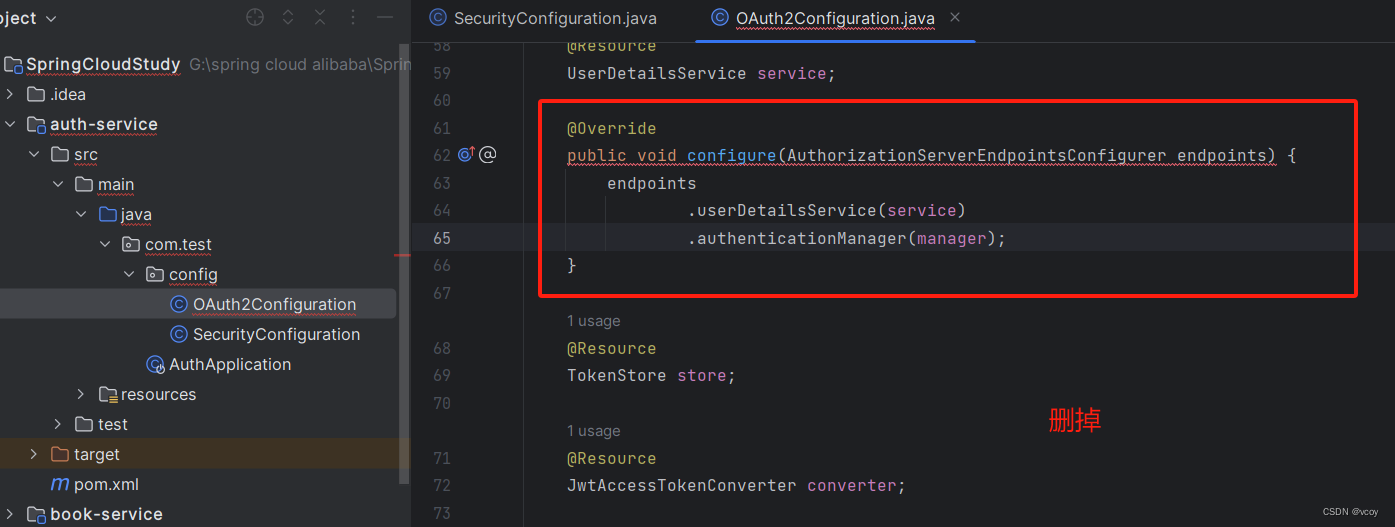
Task: Open the Project panel options menu (three dots)
Action: [353, 18]
